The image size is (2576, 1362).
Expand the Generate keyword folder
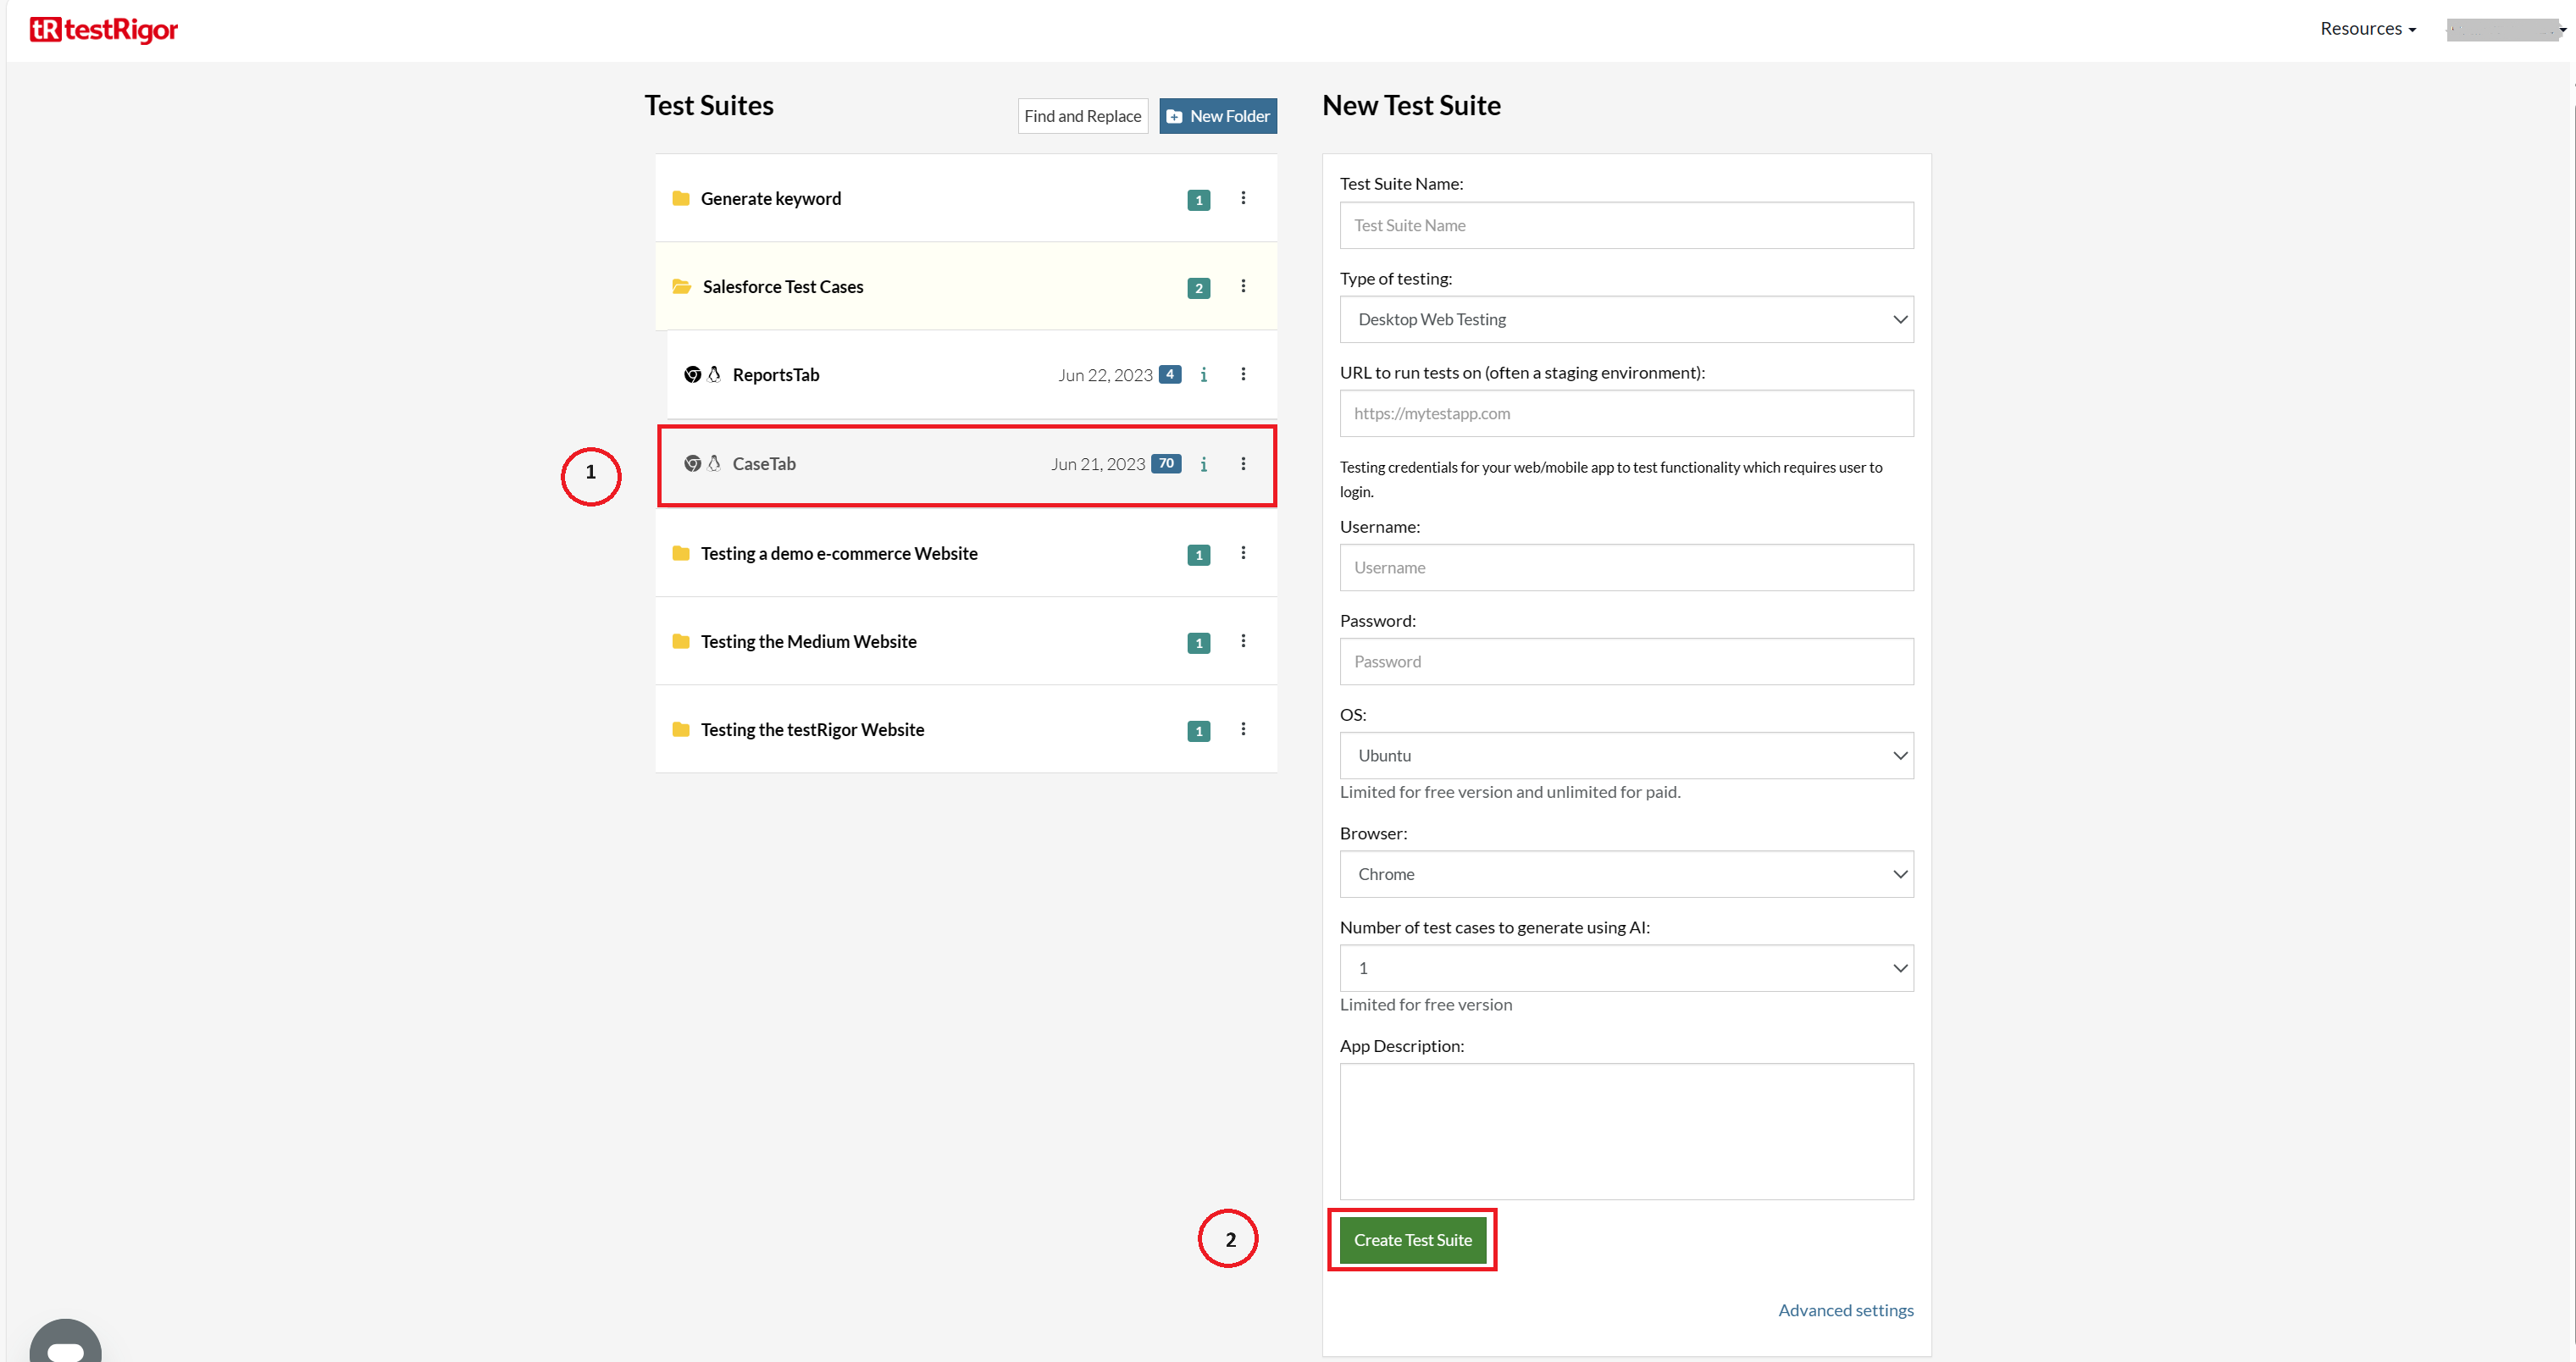click(x=770, y=199)
